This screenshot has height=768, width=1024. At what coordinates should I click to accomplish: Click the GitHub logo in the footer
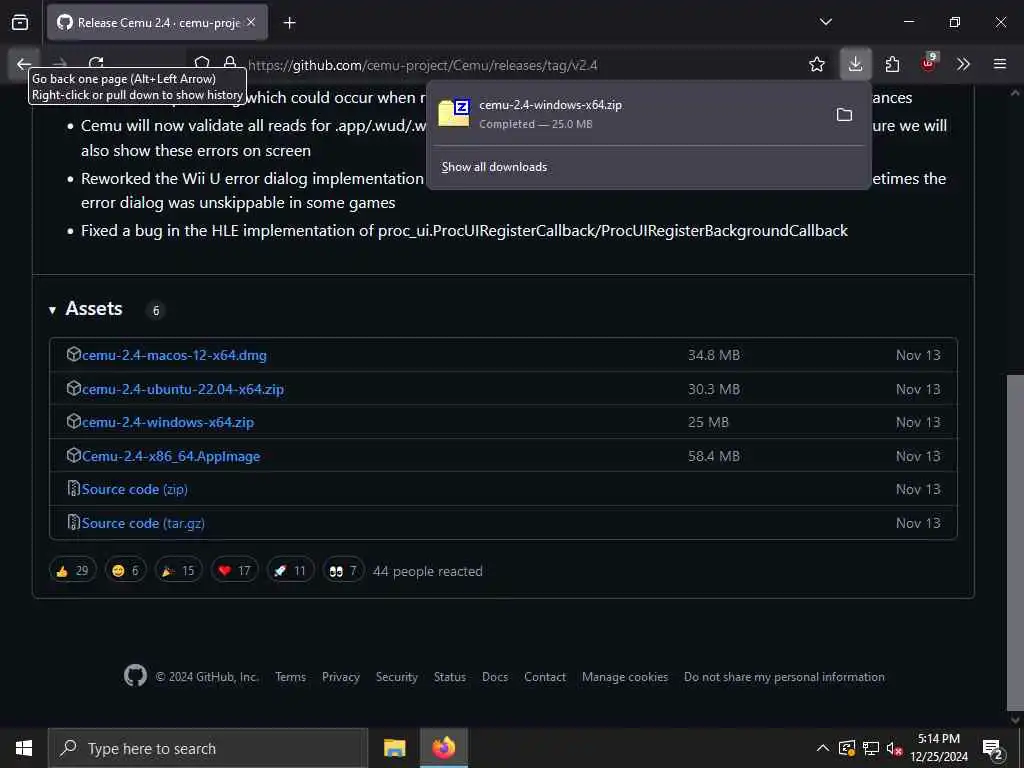coord(135,676)
